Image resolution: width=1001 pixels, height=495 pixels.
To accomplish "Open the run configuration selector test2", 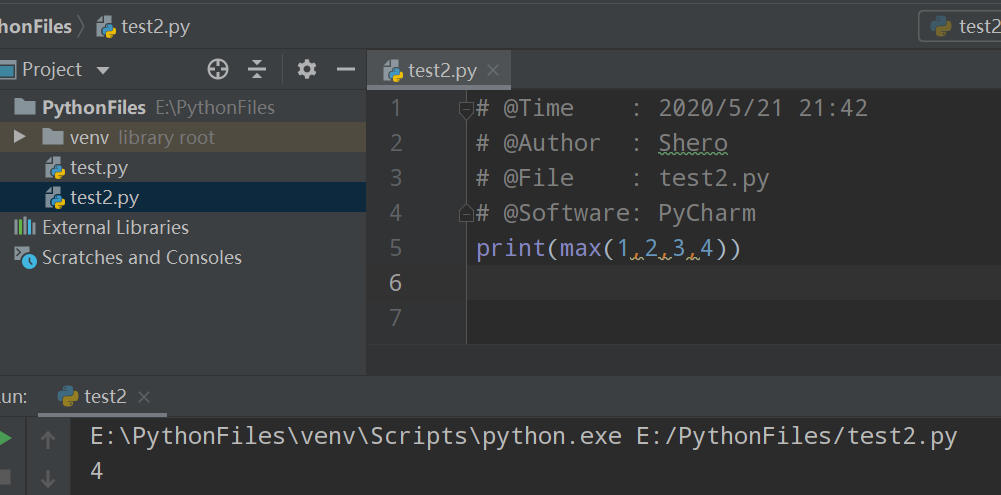I will point(960,26).
